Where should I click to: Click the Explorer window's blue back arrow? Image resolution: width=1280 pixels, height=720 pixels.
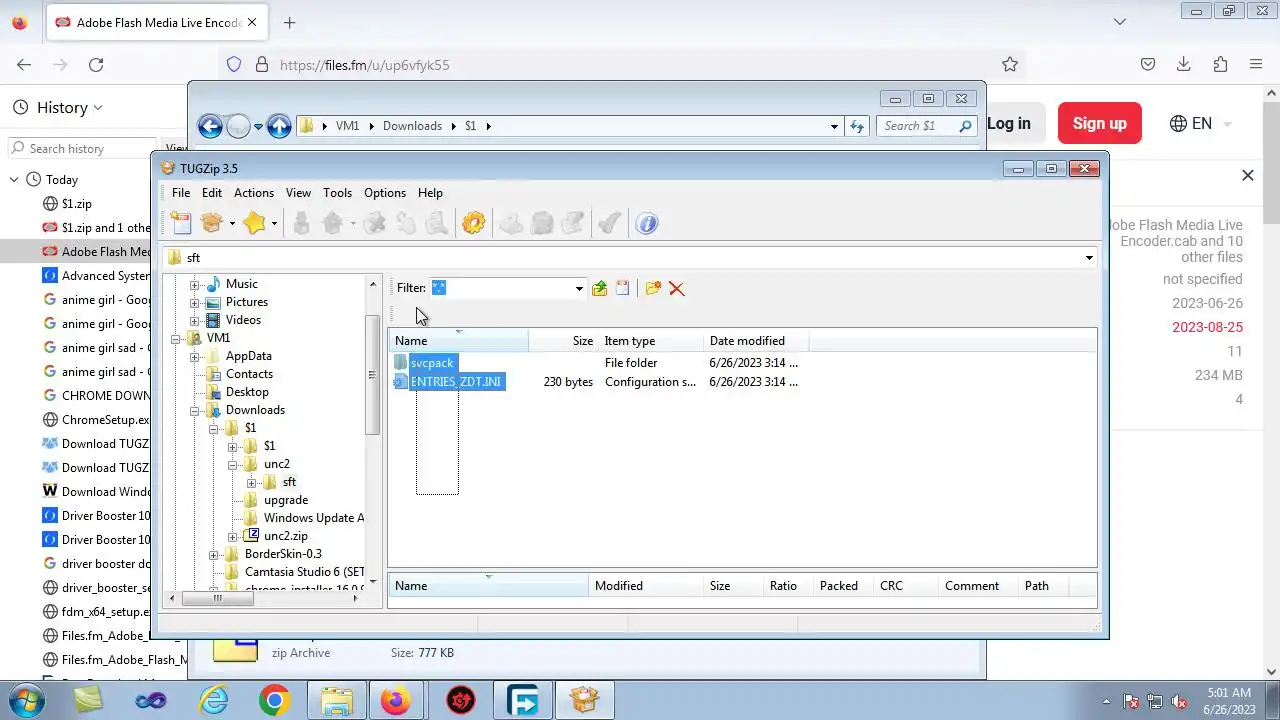[x=210, y=126]
